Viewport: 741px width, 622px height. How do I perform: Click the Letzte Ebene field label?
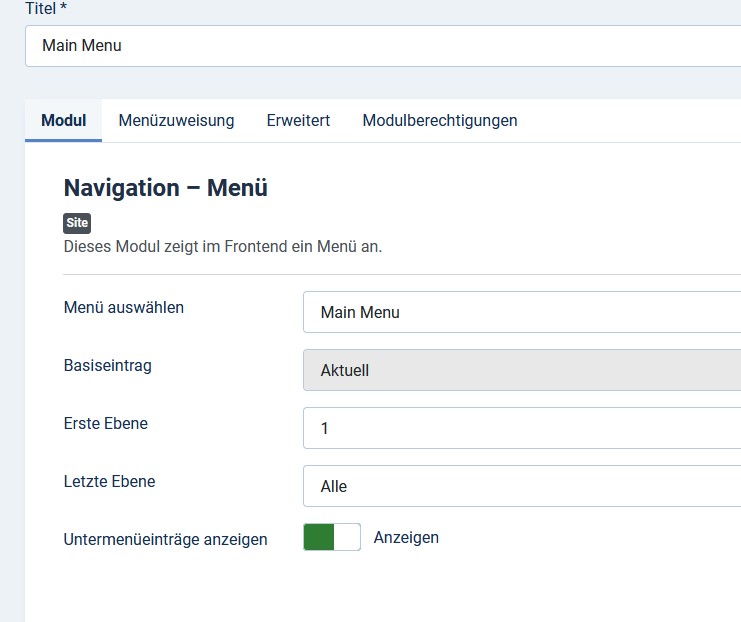pyautogui.click(x=110, y=482)
